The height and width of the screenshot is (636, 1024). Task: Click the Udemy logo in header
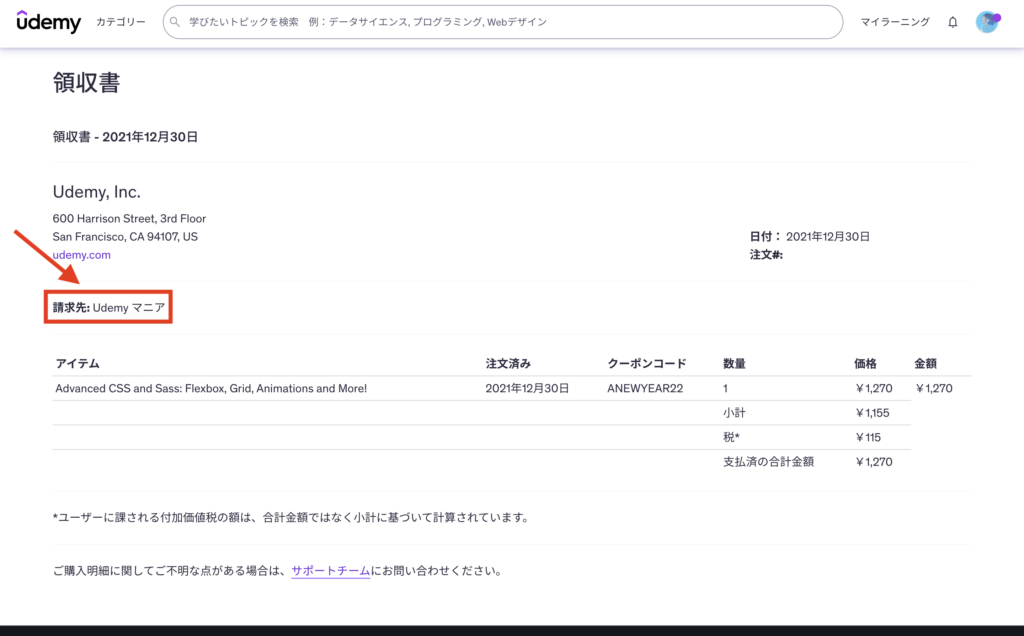pyautogui.click(x=48, y=22)
